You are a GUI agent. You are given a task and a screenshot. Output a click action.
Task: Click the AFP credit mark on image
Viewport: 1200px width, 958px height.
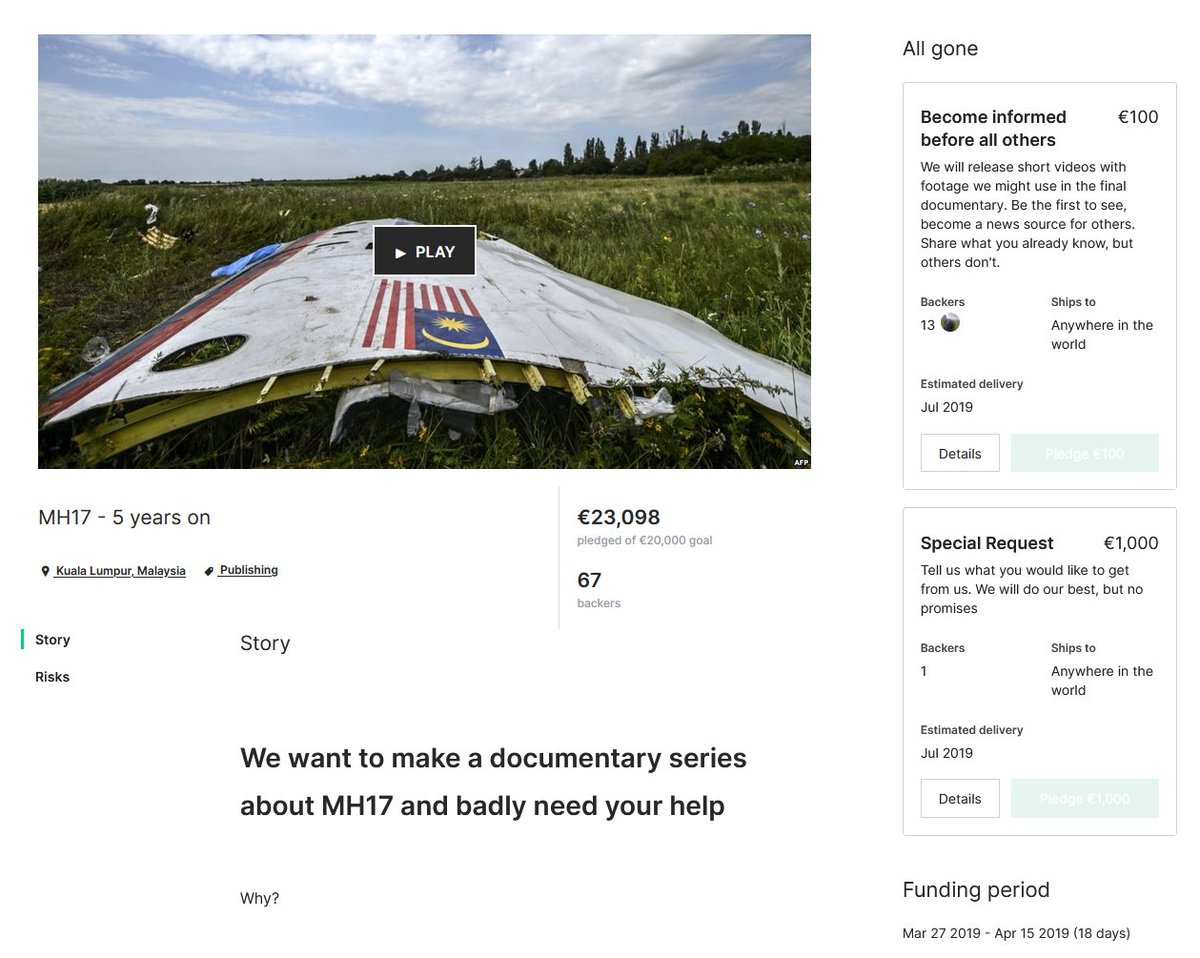click(801, 462)
